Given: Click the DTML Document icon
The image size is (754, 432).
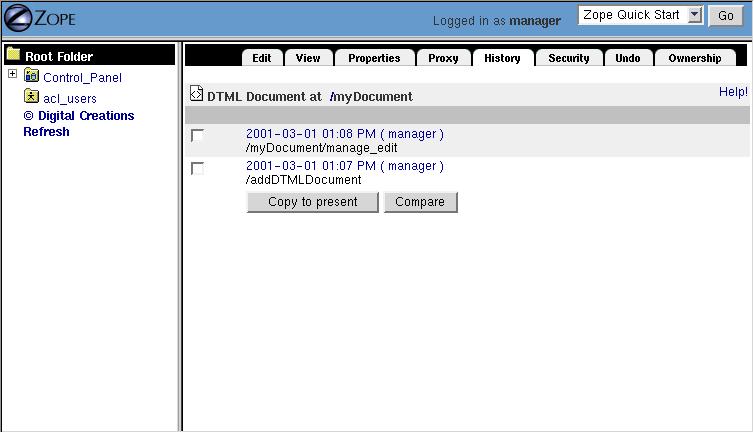Looking at the screenshot, I should [196, 95].
